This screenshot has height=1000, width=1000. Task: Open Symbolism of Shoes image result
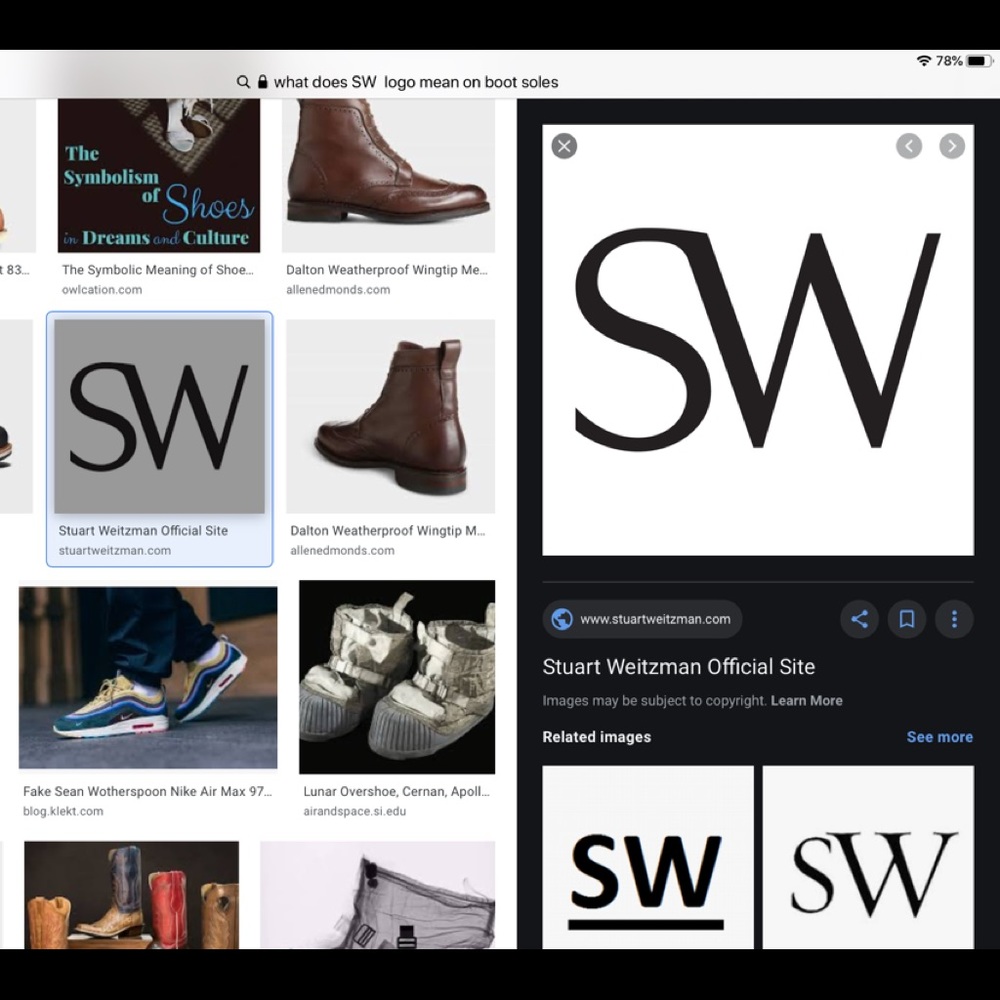click(x=159, y=175)
